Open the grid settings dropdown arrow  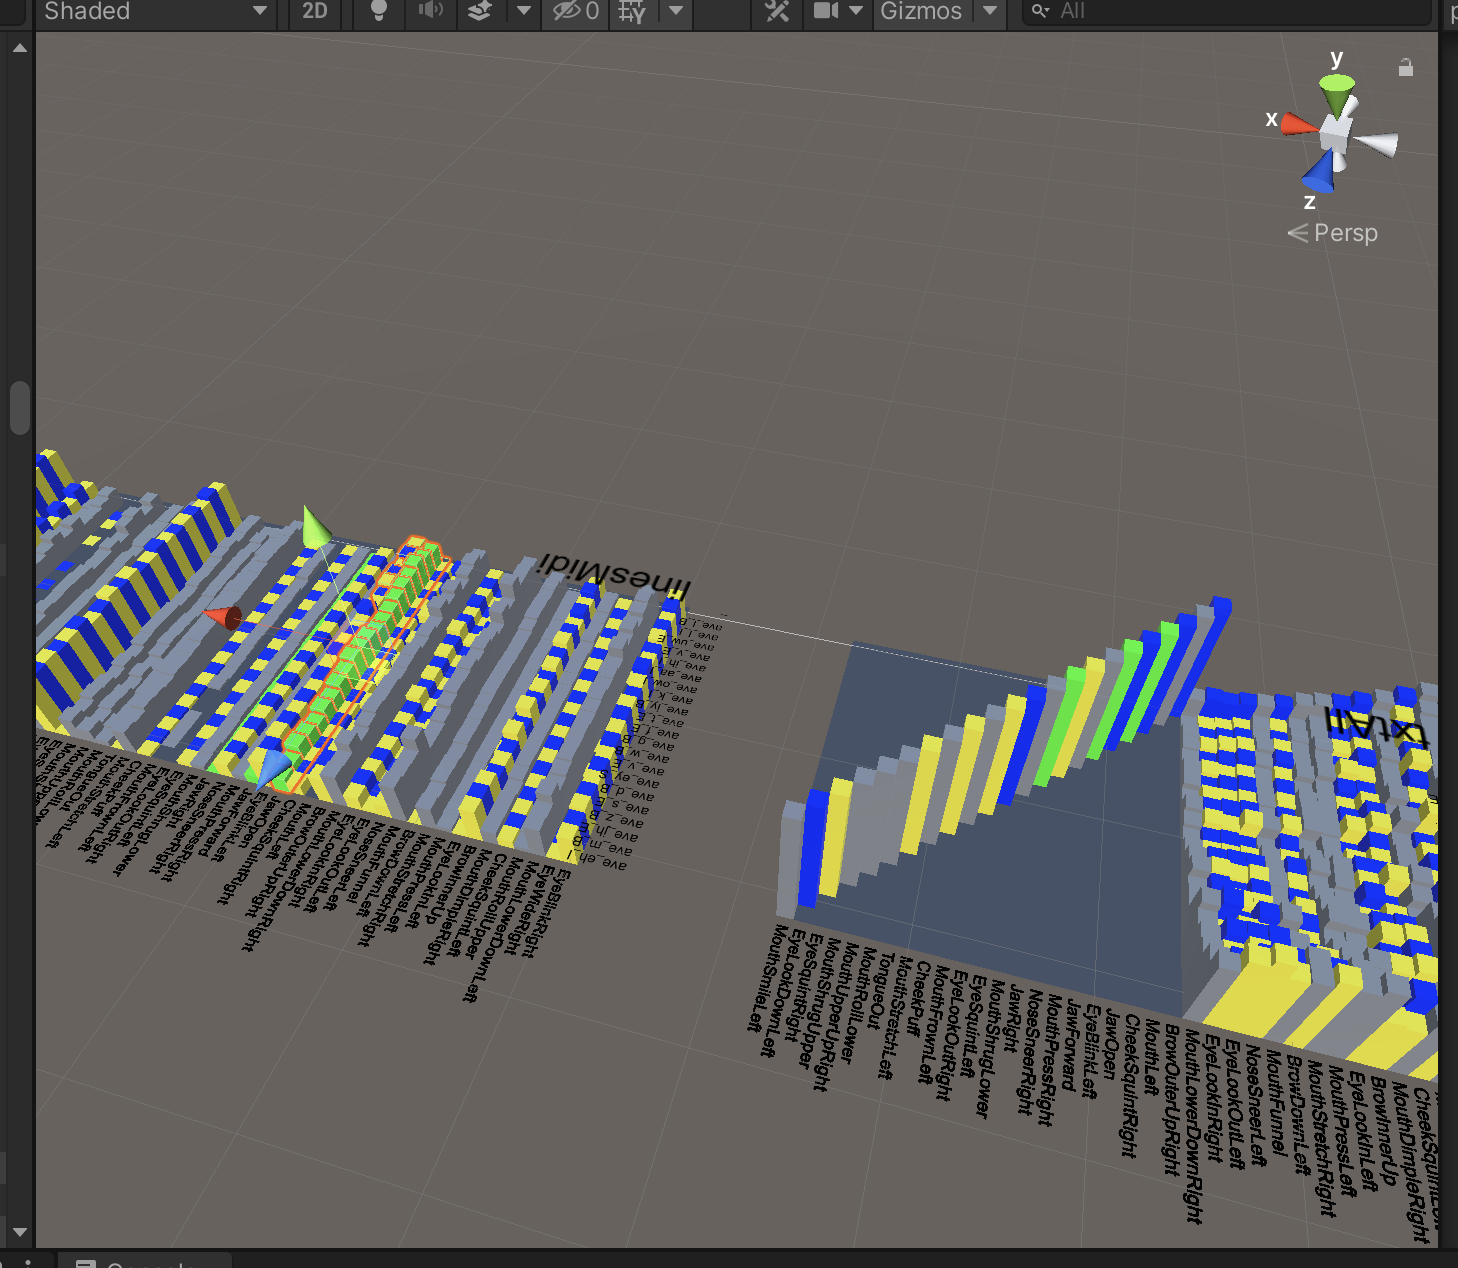tap(676, 11)
